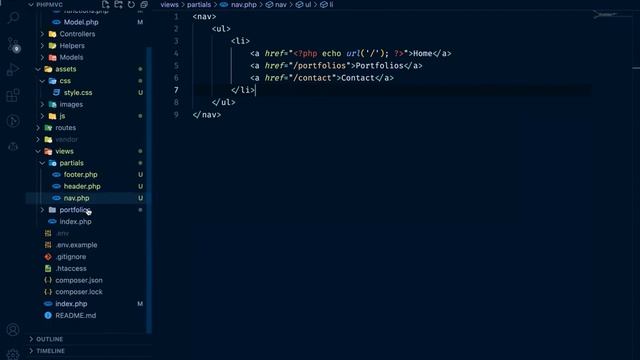The width and height of the screenshot is (640, 360).
Task: Open composer.json file
Action: pyautogui.click(x=79, y=280)
